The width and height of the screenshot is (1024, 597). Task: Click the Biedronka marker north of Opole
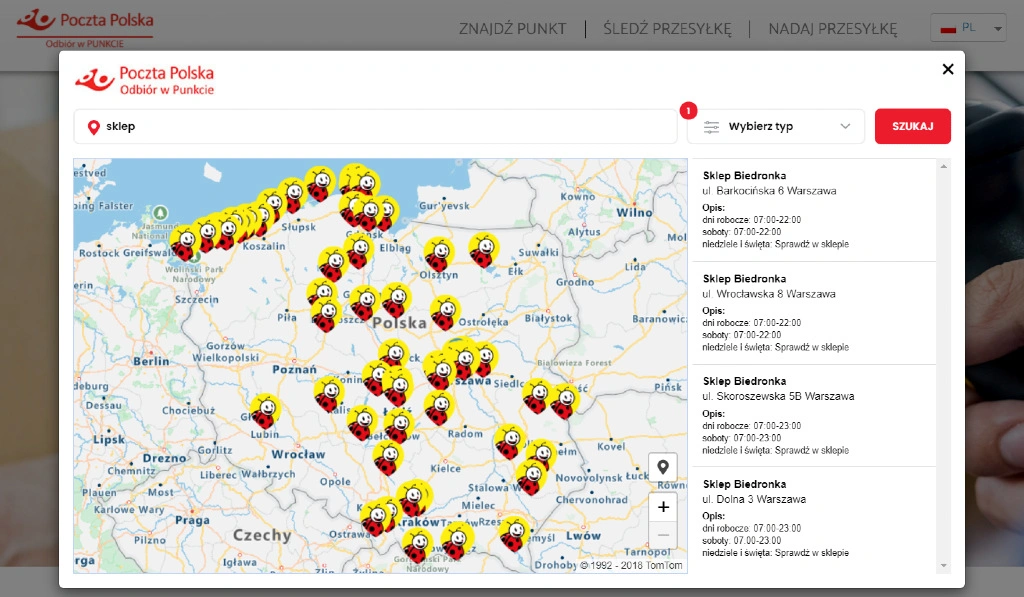click(388, 457)
